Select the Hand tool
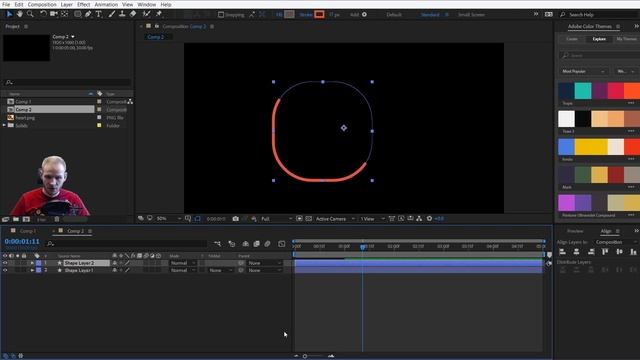 pos(20,14)
